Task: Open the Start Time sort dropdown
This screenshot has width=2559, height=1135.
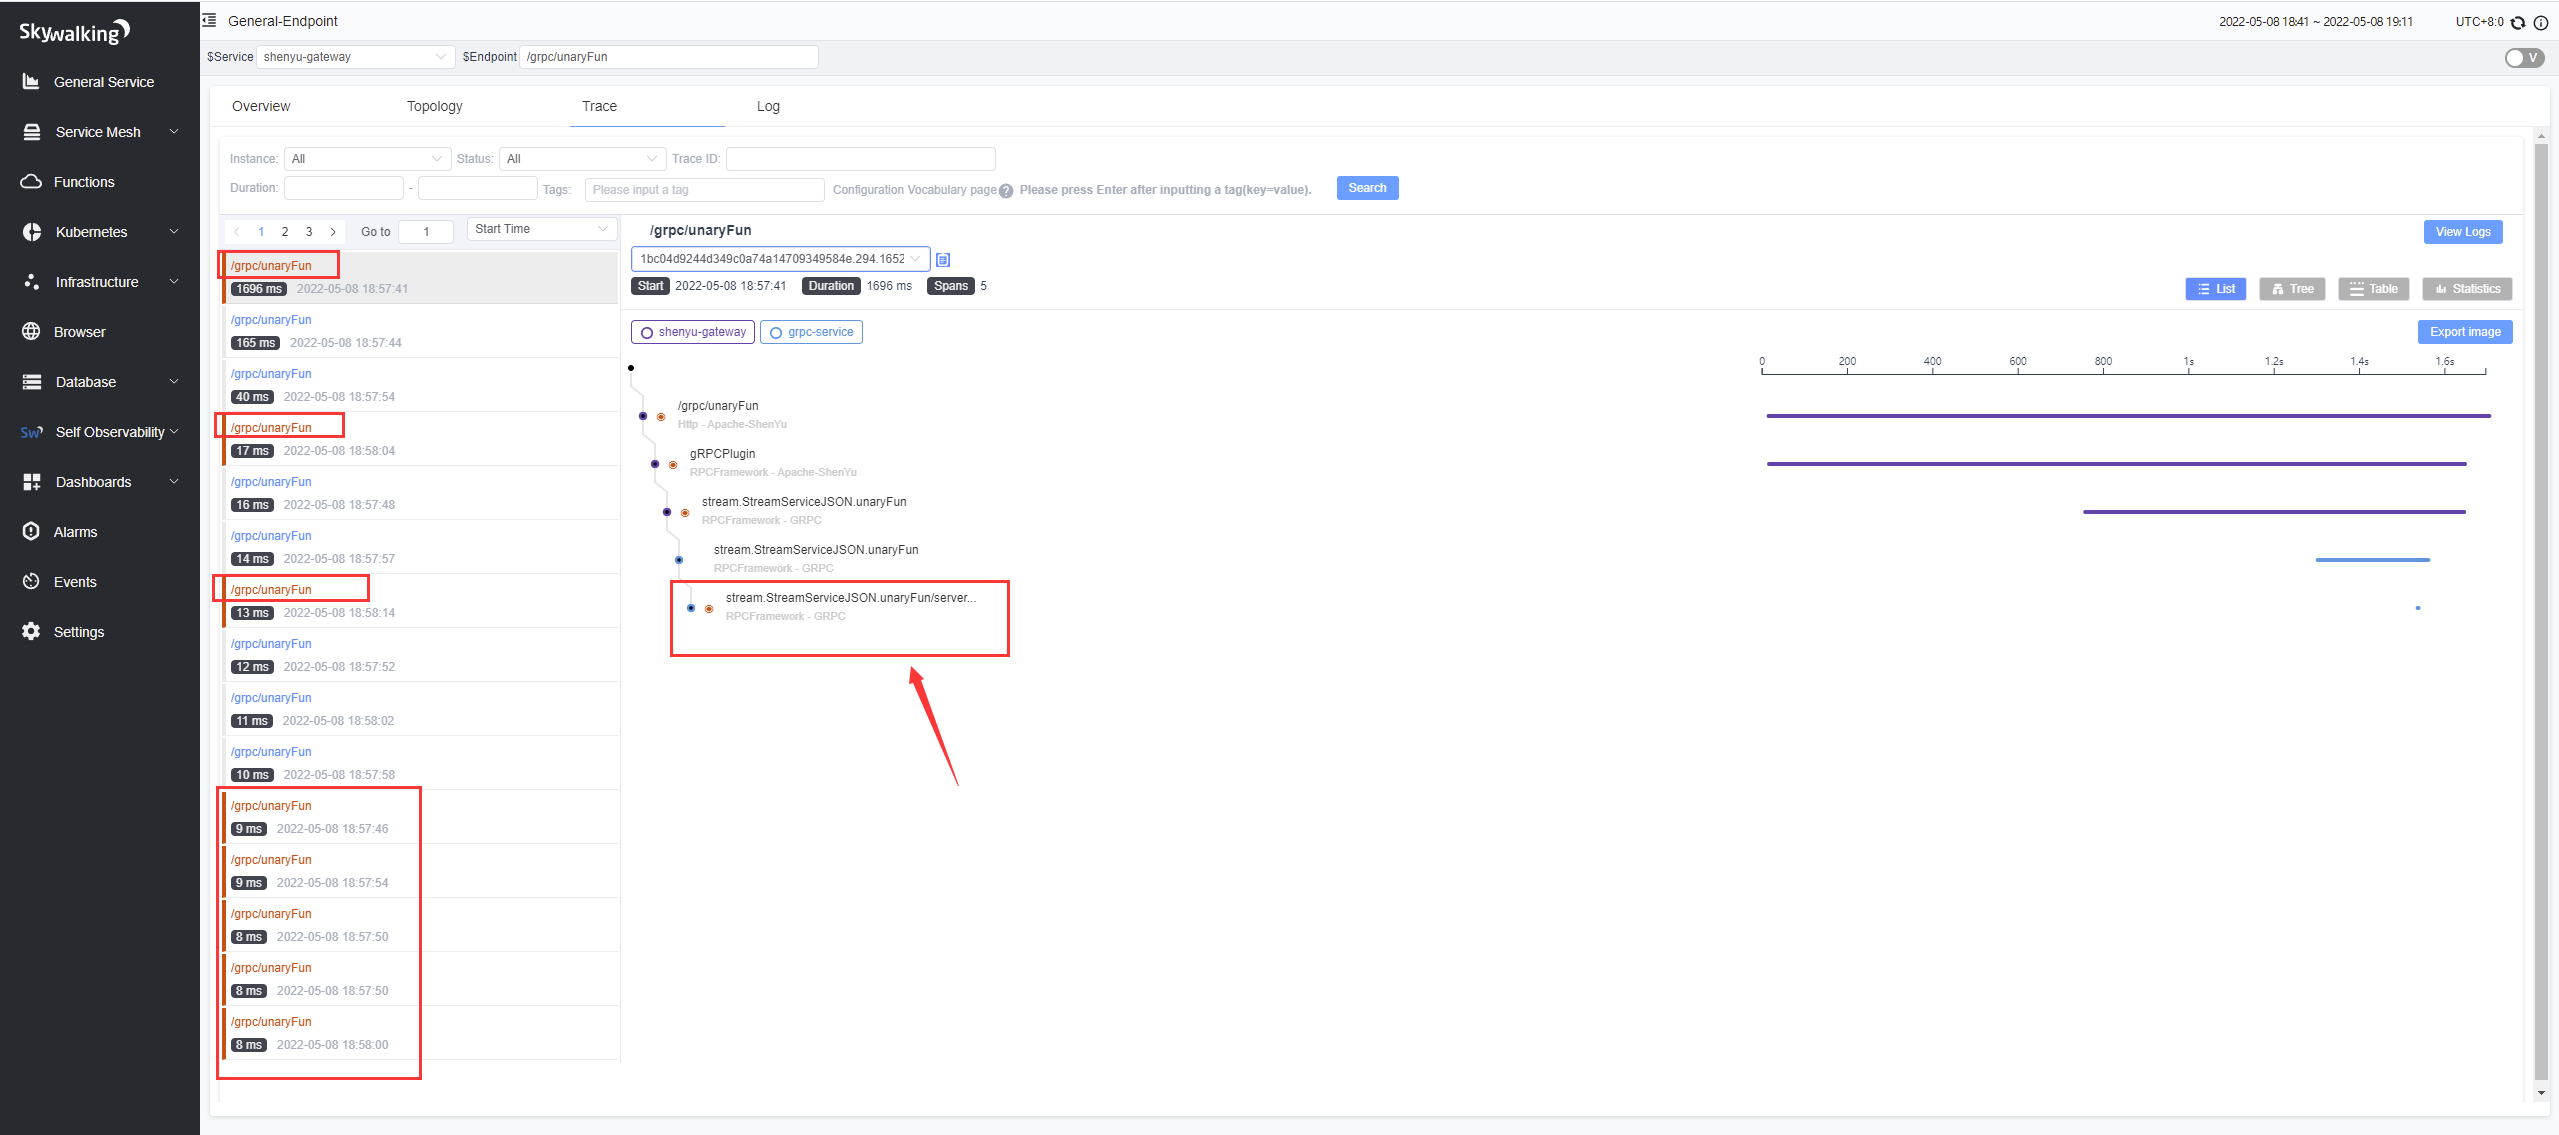Action: point(541,229)
